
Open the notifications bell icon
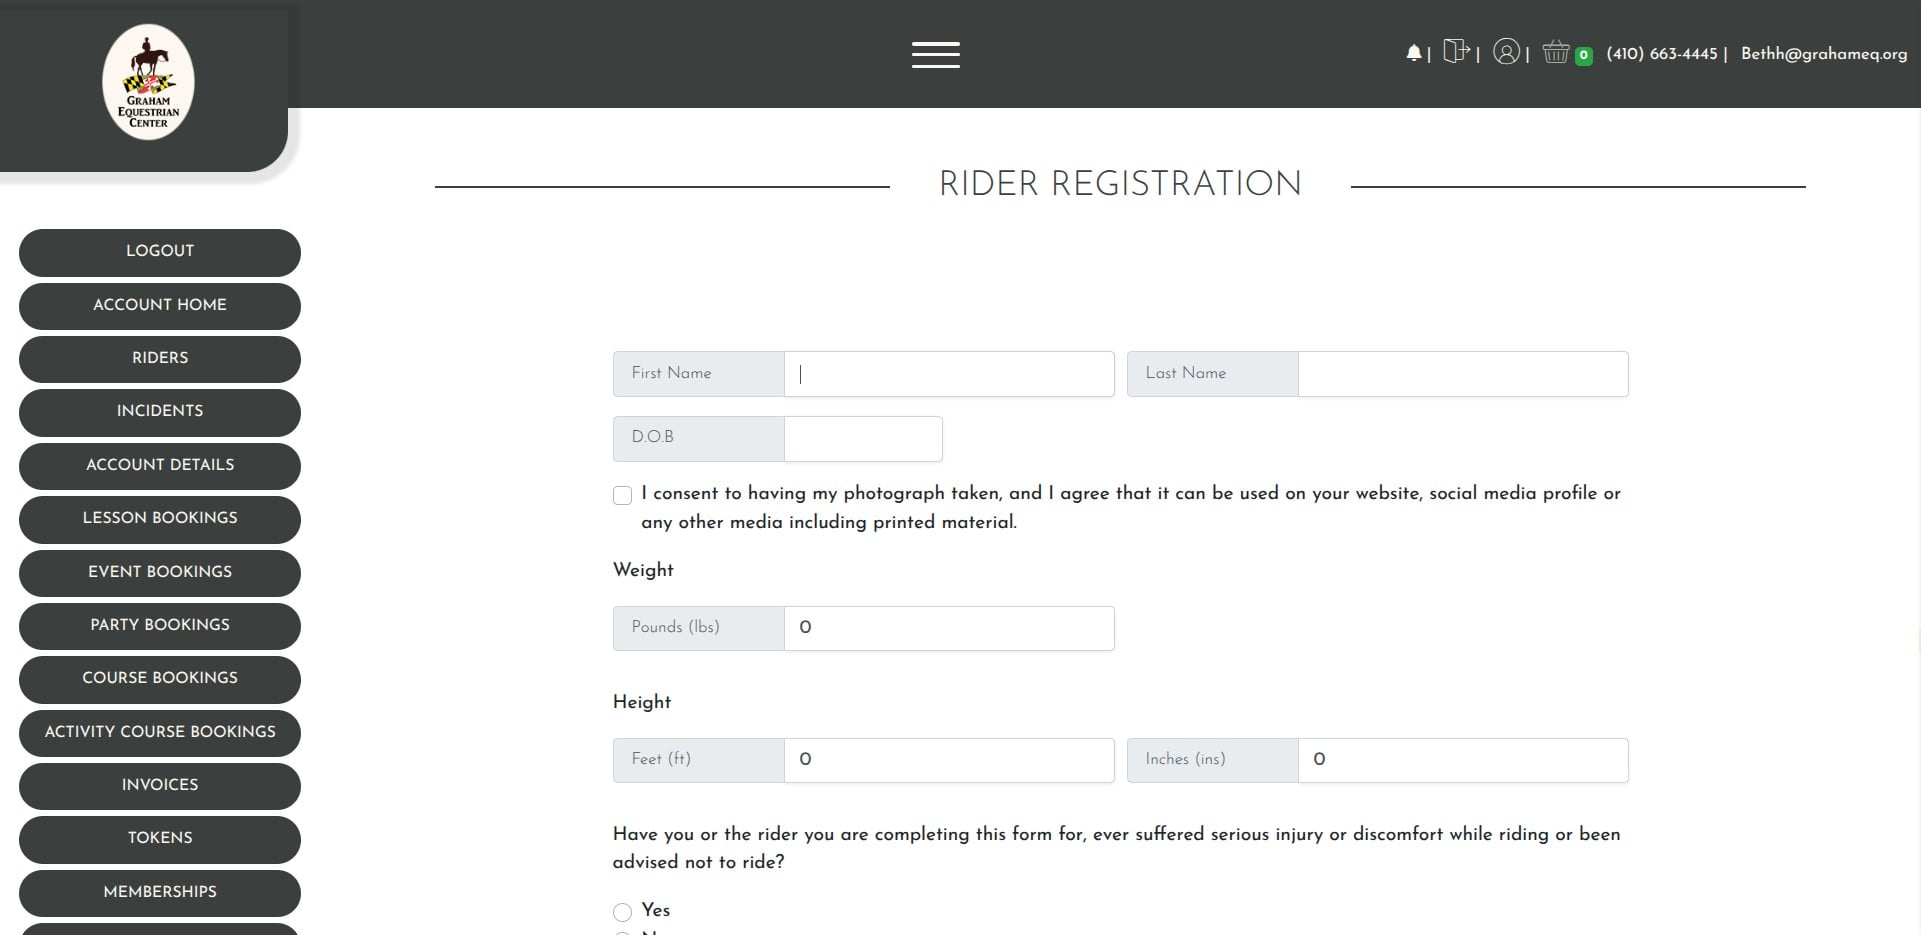tap(1413, 53)
